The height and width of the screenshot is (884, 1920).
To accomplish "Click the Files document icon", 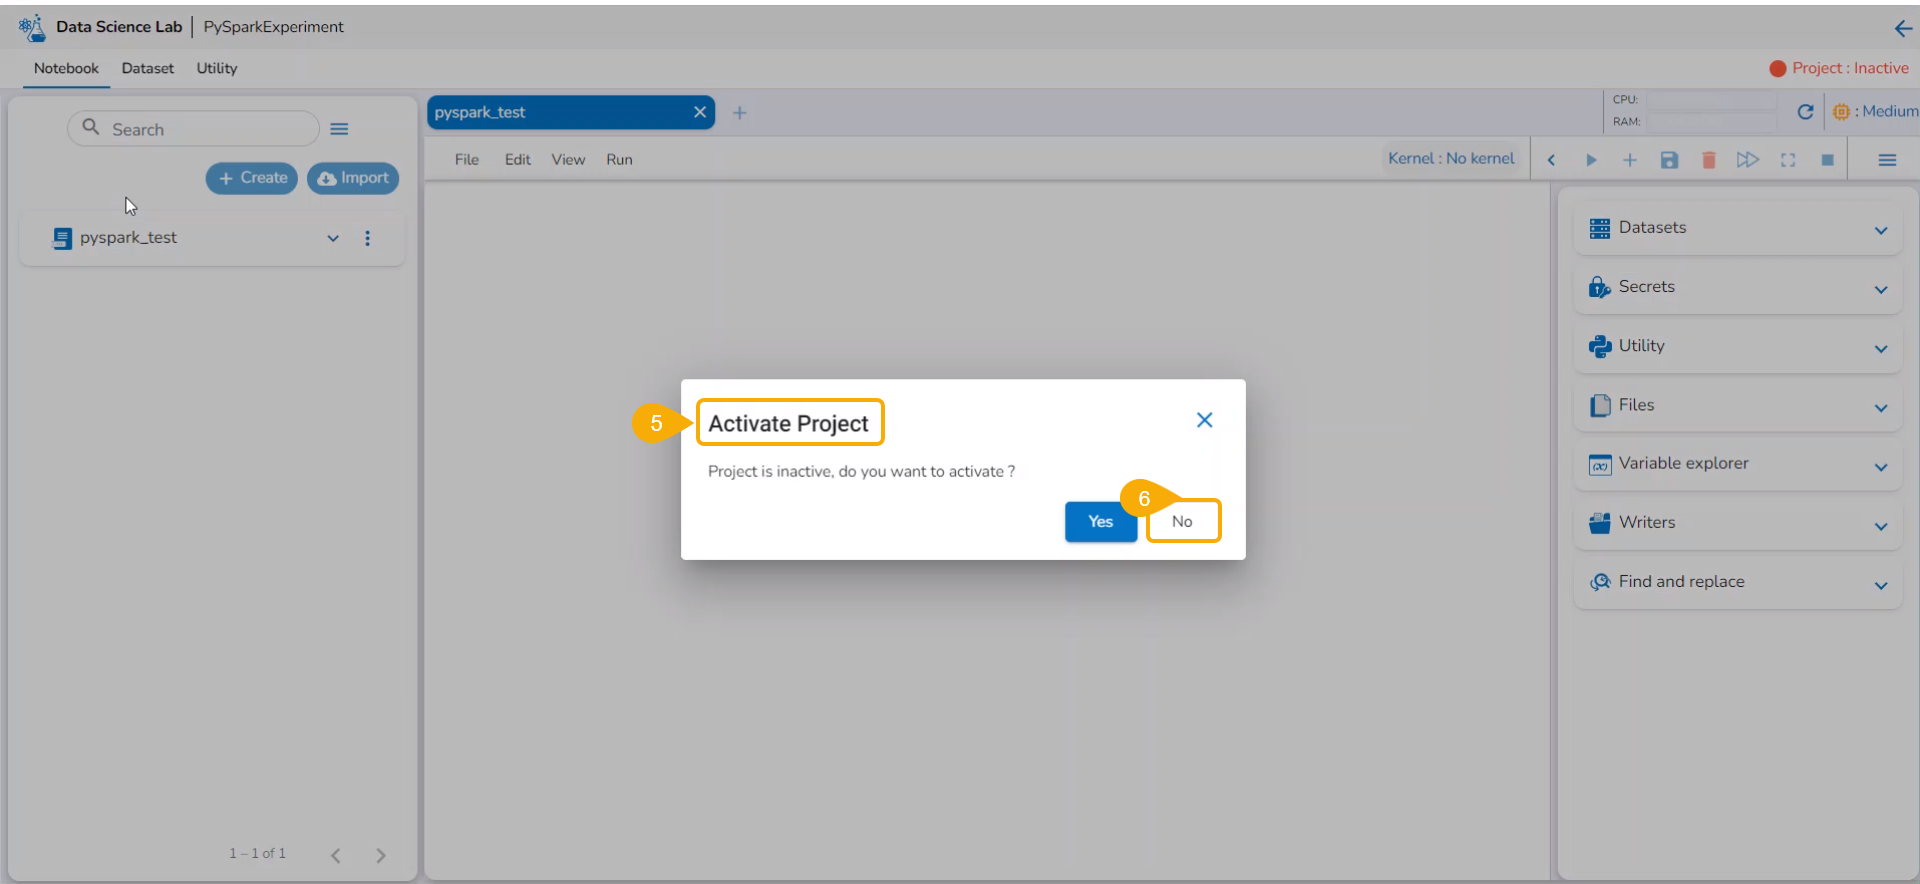I will 1600,405.
